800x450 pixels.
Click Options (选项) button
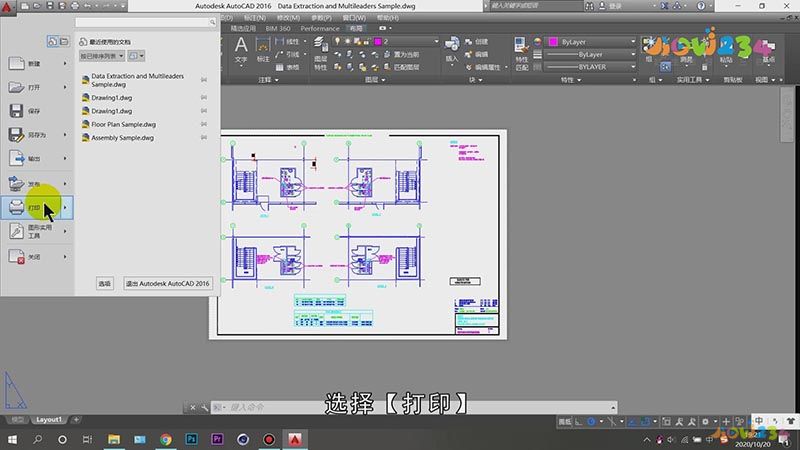click(x=105, y=283)
